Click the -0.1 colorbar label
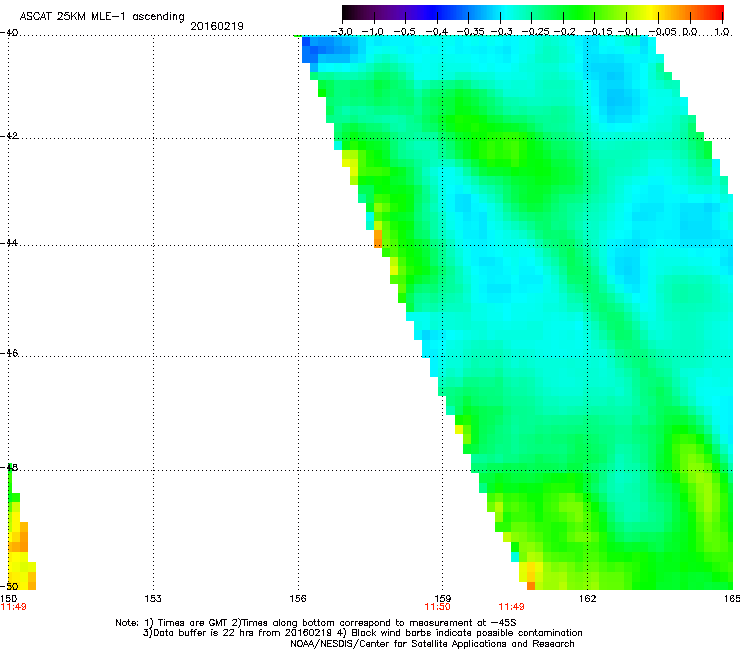This screenshot has height=650, width=740. point(628,32)
